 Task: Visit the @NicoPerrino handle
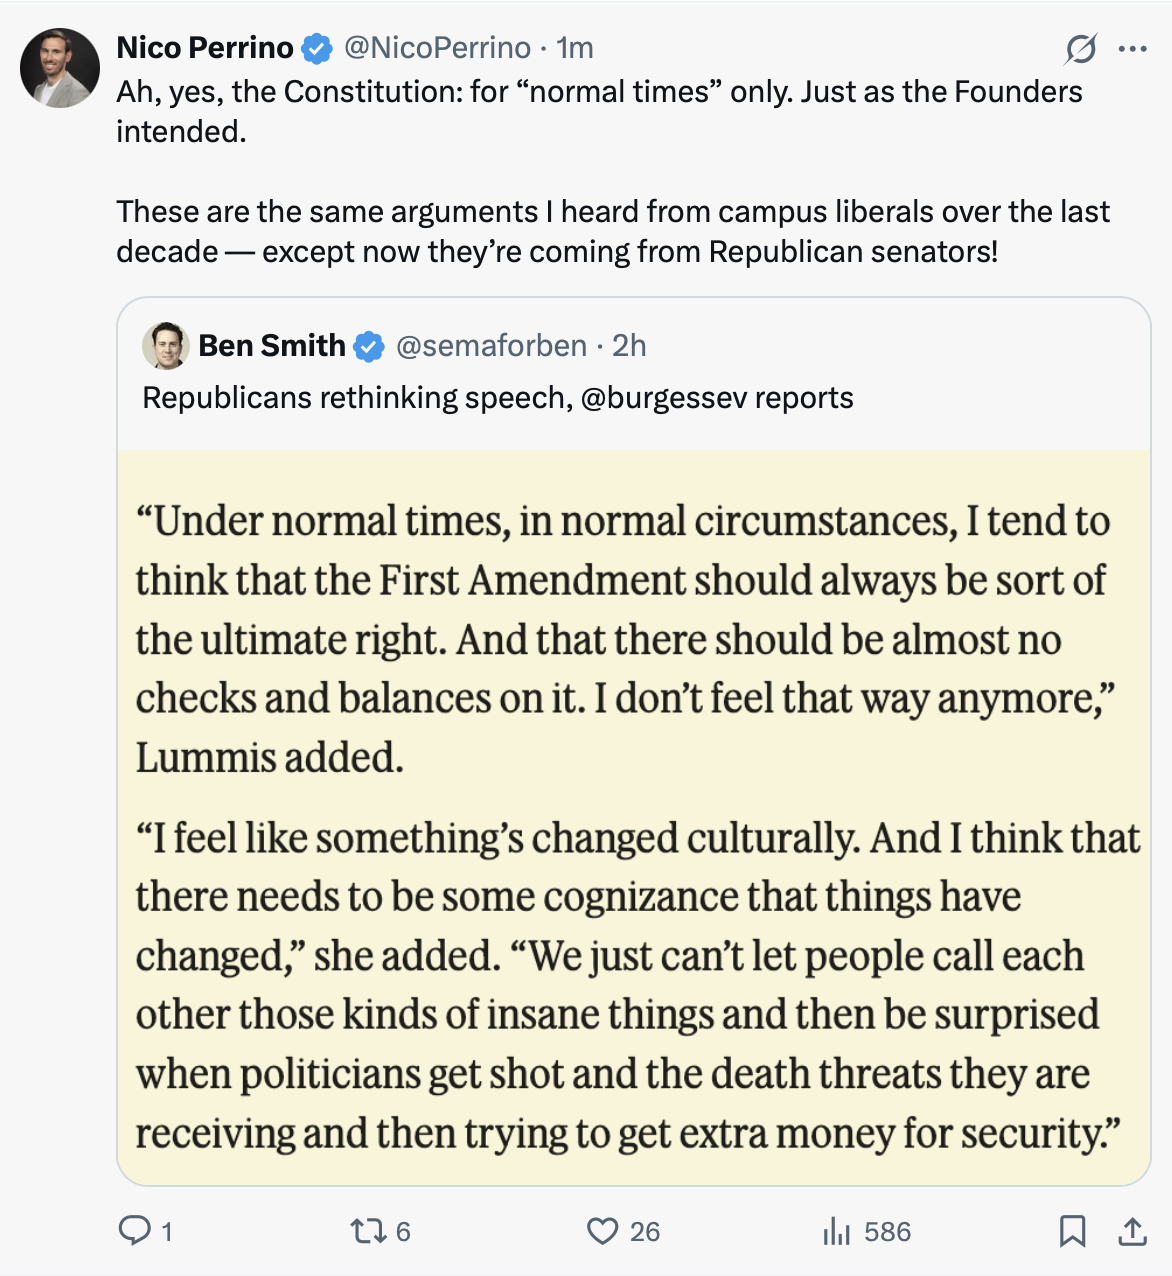(x=437, y=48)
